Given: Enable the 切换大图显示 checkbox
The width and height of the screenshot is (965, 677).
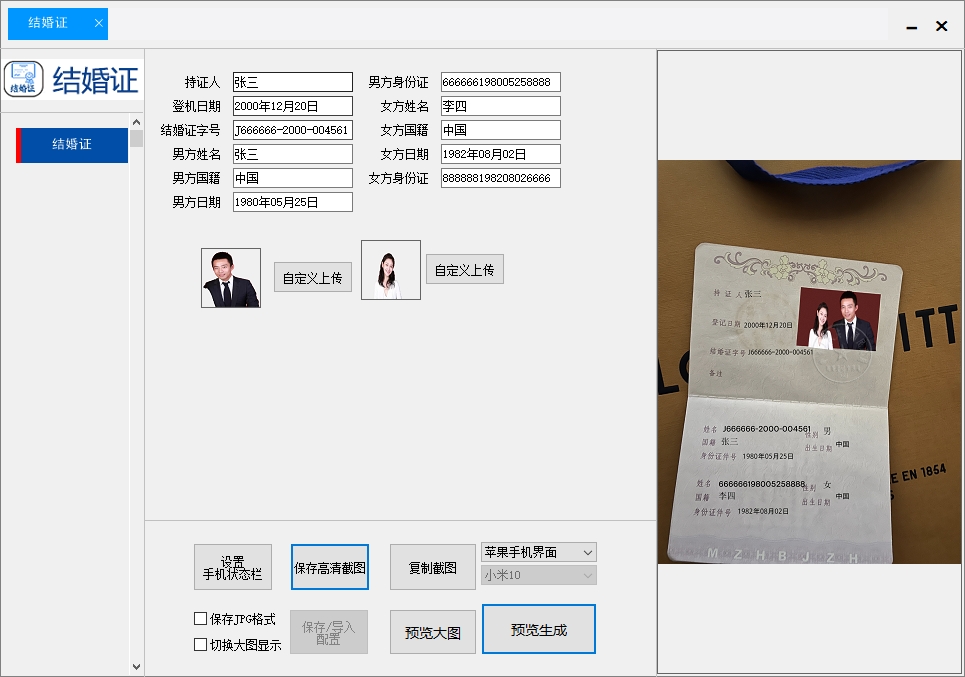Looking at the screenshot, I should click(x=200, y=644).
